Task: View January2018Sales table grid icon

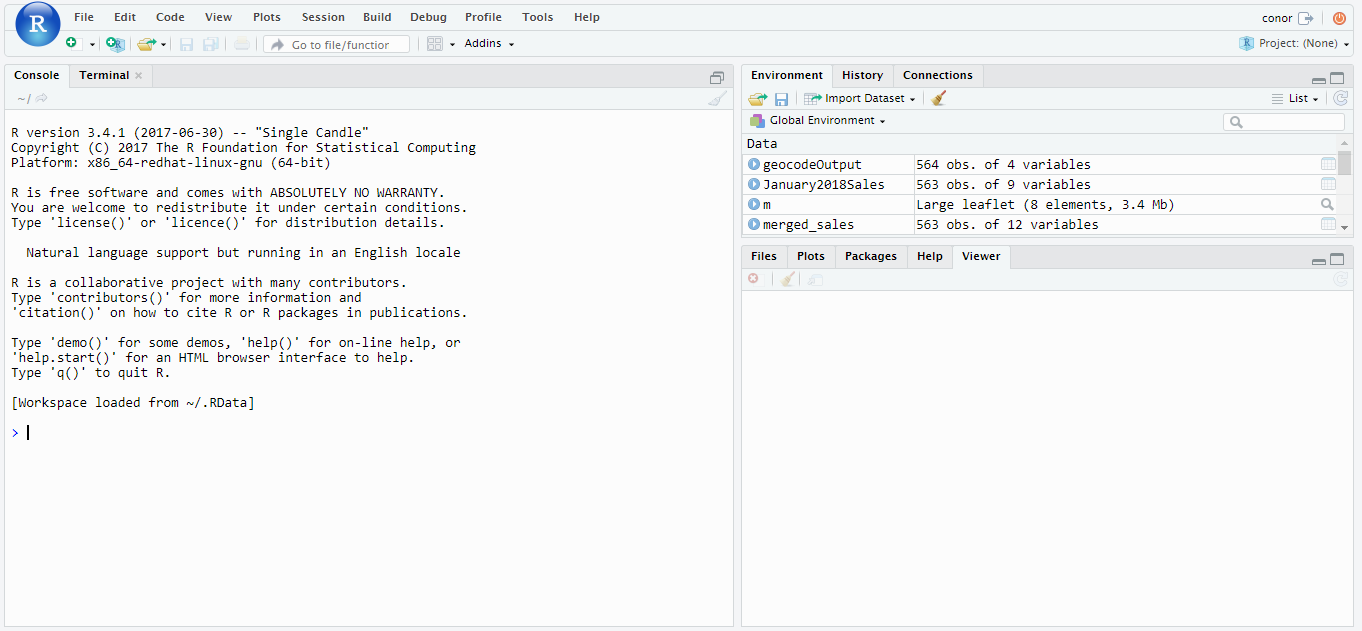Action: pyautogui.click(x=1328, y=184)
